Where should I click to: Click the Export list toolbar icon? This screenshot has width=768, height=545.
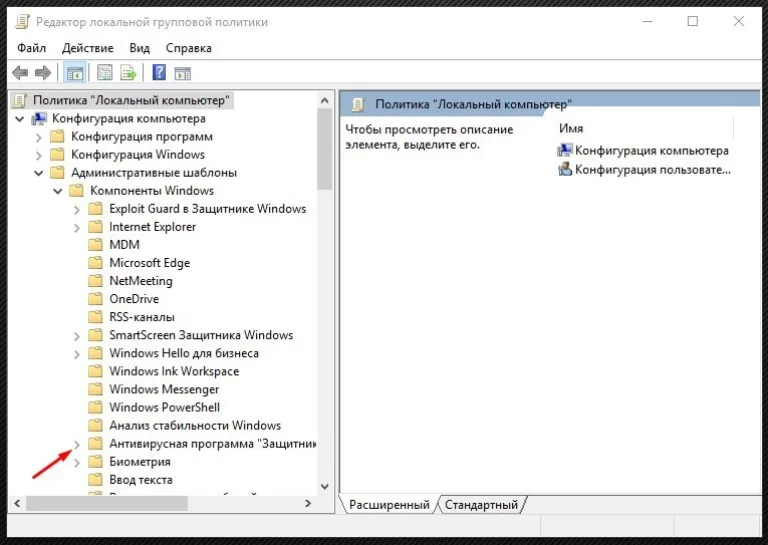click(128, 73)
